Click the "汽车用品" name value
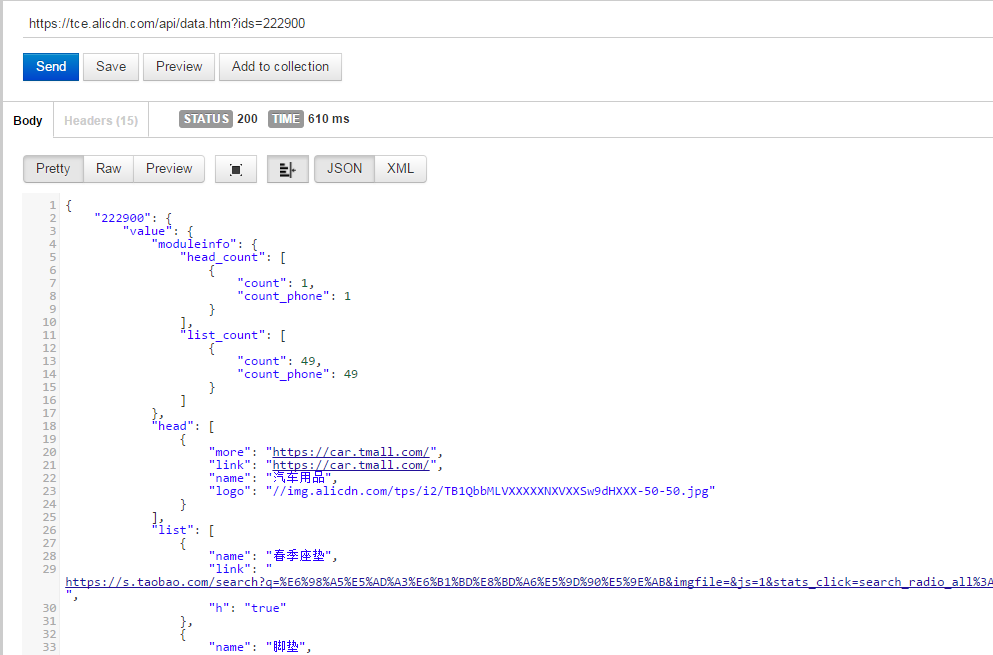993x655 pixels. tap(298, 478)
